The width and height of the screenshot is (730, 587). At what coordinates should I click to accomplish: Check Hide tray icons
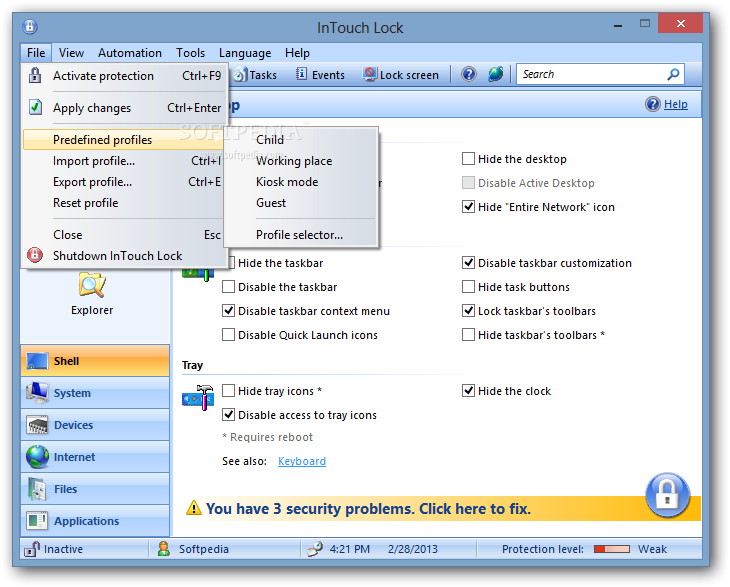coord(228,391)
